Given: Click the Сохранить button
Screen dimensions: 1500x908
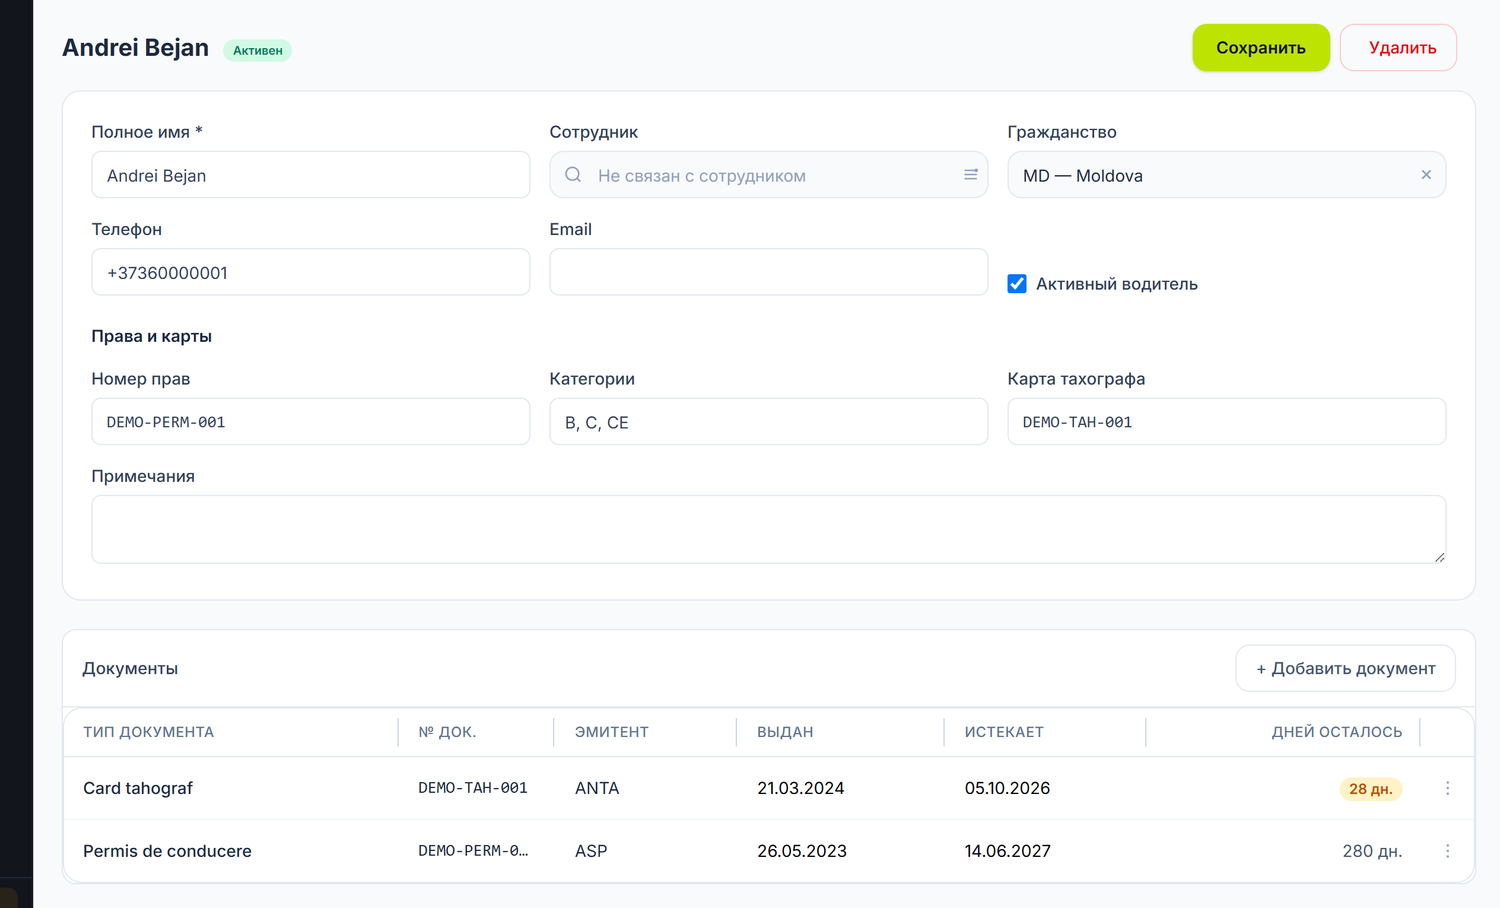Looking at the screenshot, I should [x=1261, y=48].
